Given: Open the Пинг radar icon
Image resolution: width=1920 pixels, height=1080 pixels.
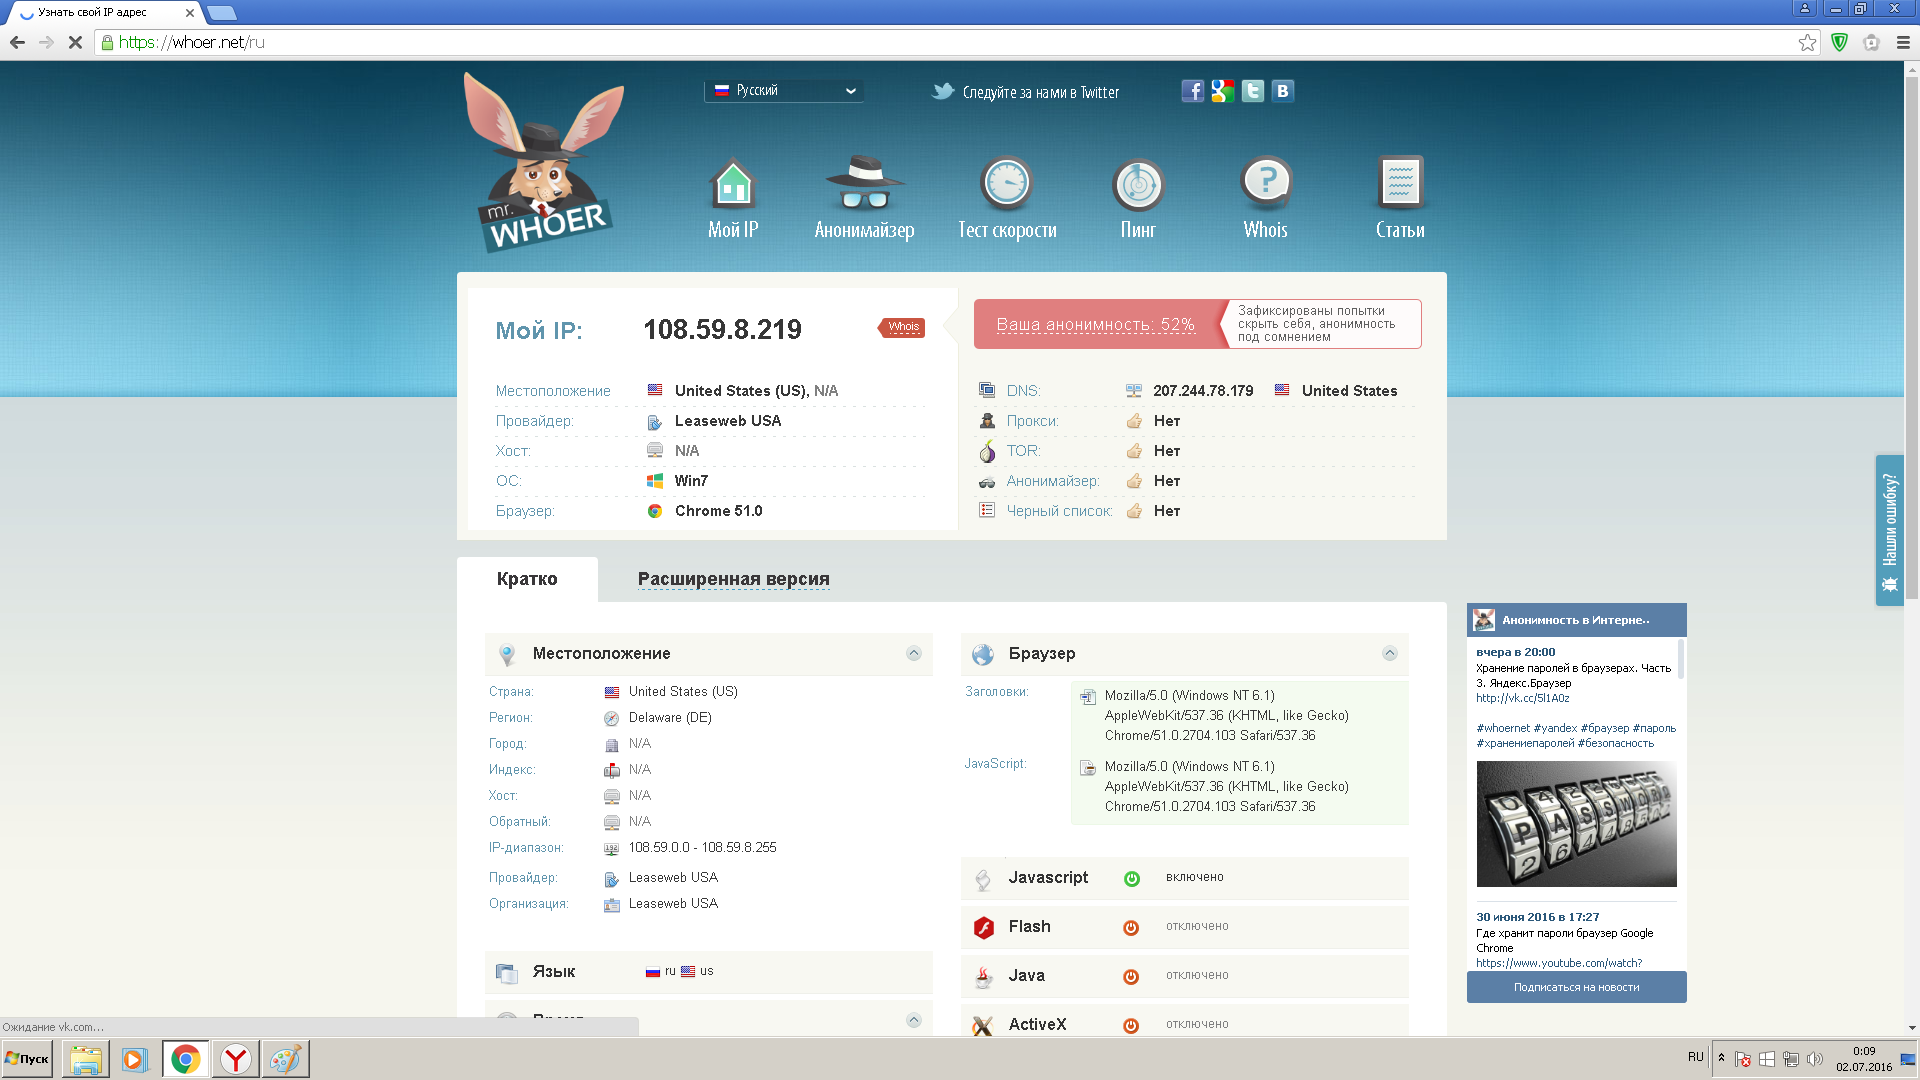Looking at the screenshot, I should tap(1138, 185).
